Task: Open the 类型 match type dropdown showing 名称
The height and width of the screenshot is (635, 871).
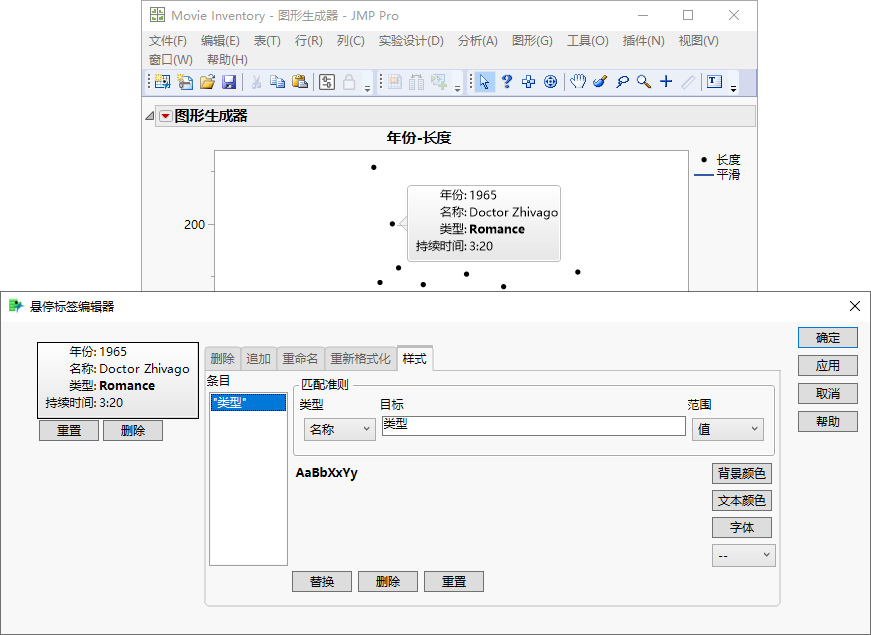Action: [339, 429]
